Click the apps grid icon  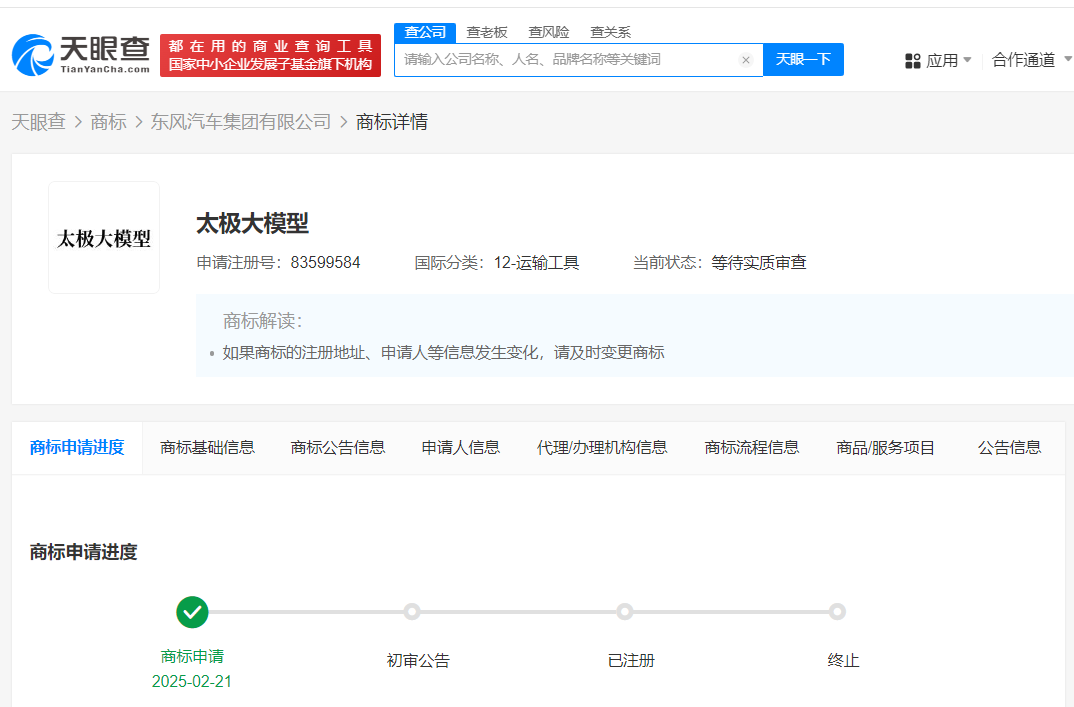point(912,61)
